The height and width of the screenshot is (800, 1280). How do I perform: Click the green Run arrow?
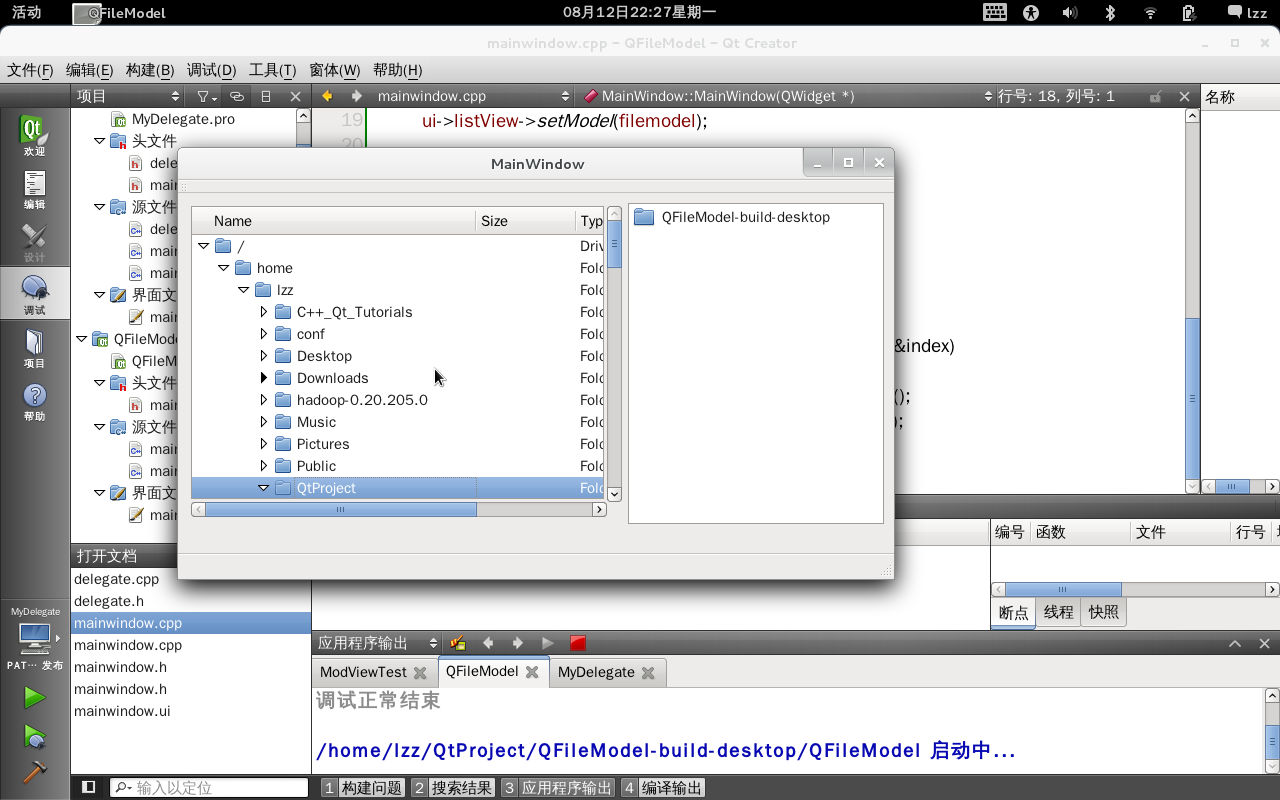34,697
